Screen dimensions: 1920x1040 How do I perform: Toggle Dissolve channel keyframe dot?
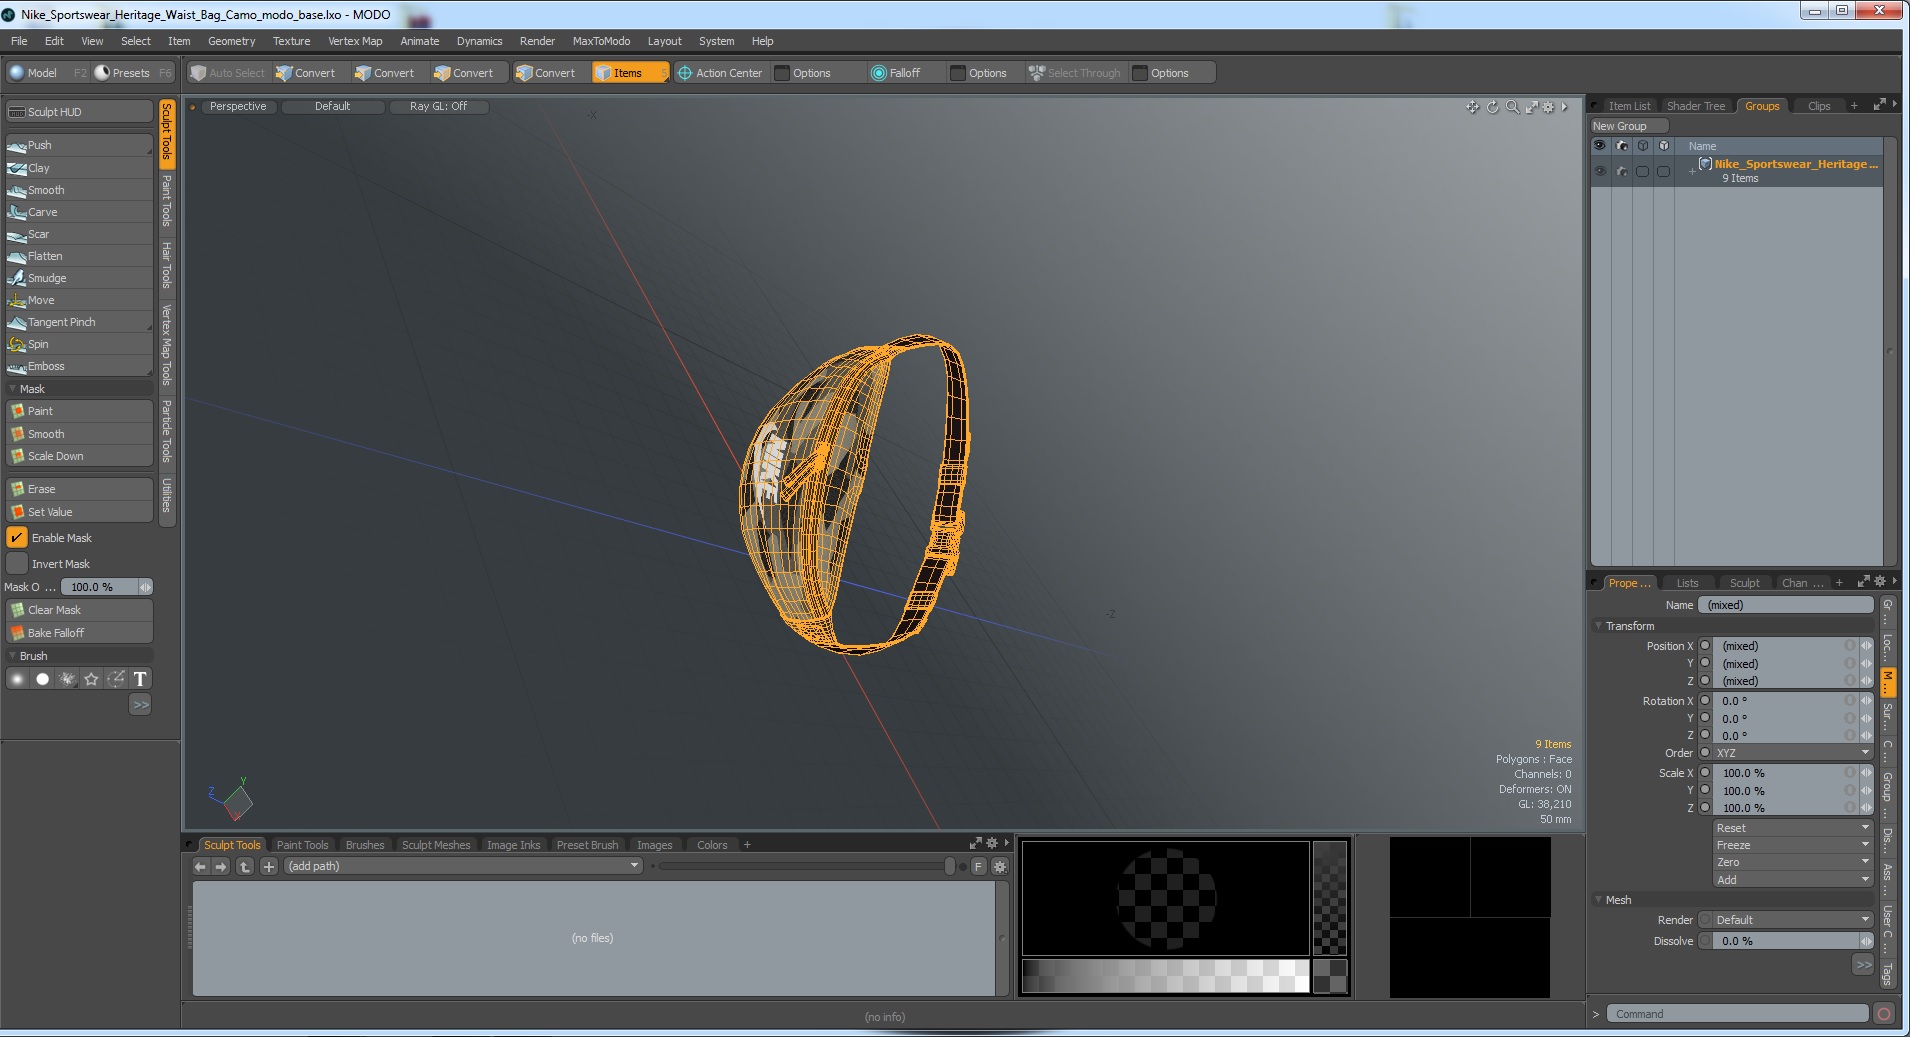(1706, 942)
